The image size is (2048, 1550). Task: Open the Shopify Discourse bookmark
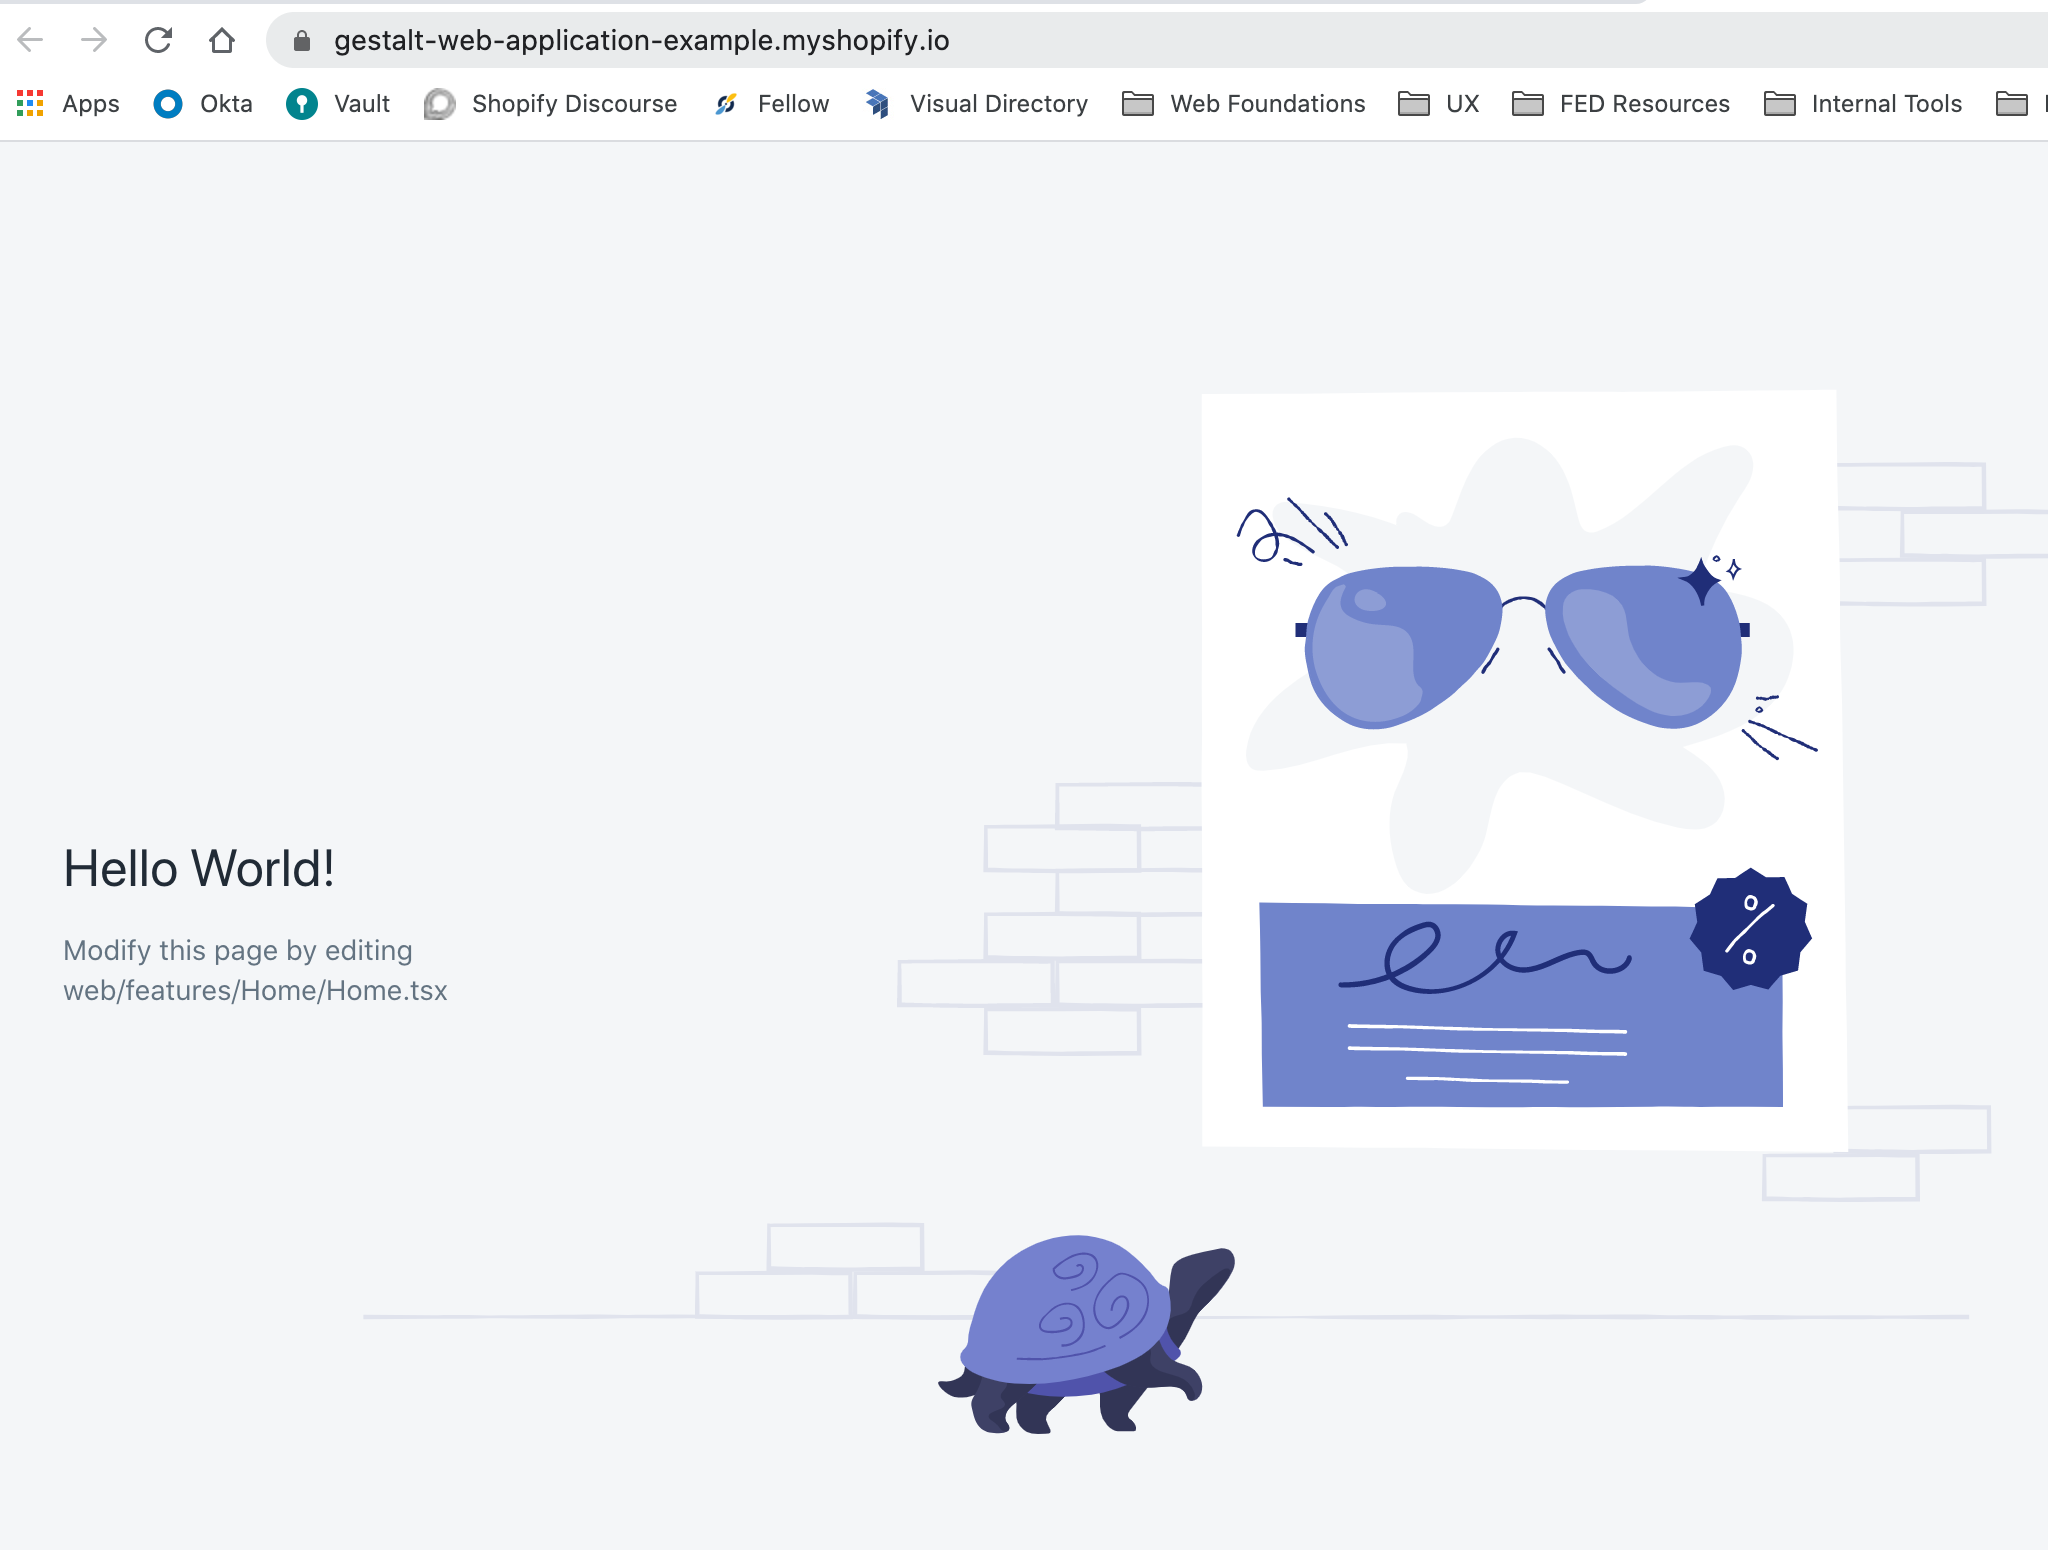click(551, 104)
